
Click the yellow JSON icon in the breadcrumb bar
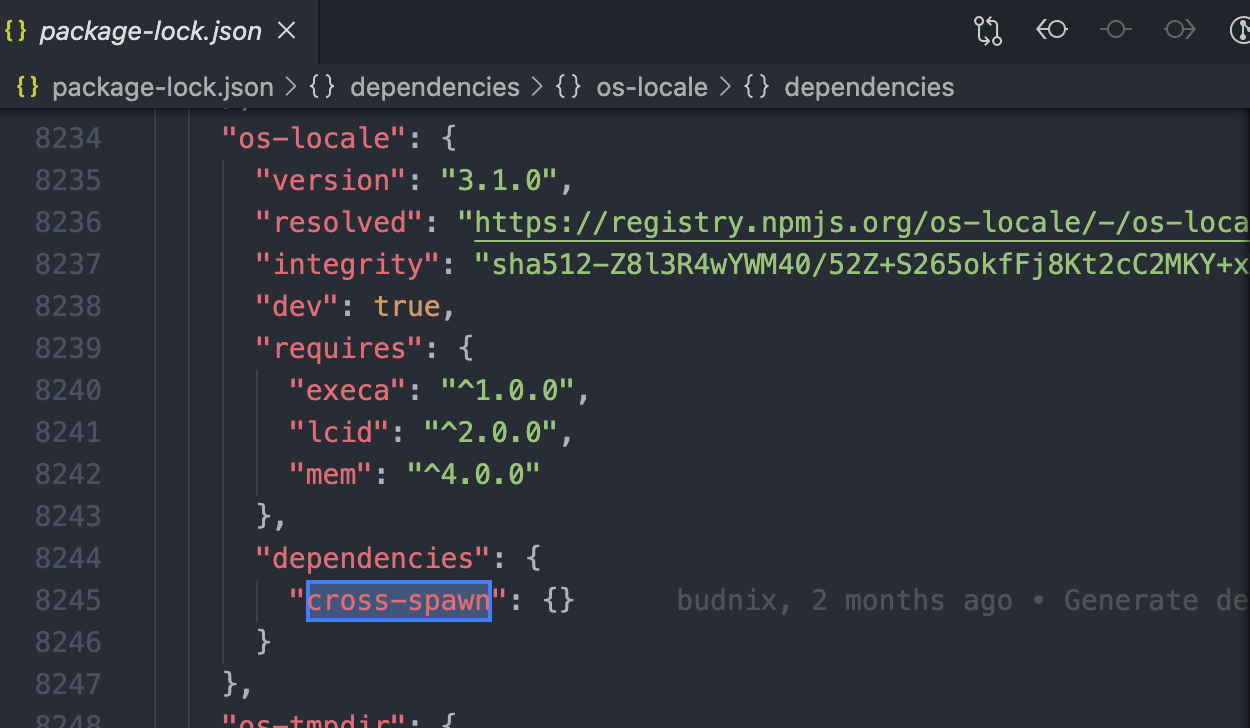tap(25, 87)
